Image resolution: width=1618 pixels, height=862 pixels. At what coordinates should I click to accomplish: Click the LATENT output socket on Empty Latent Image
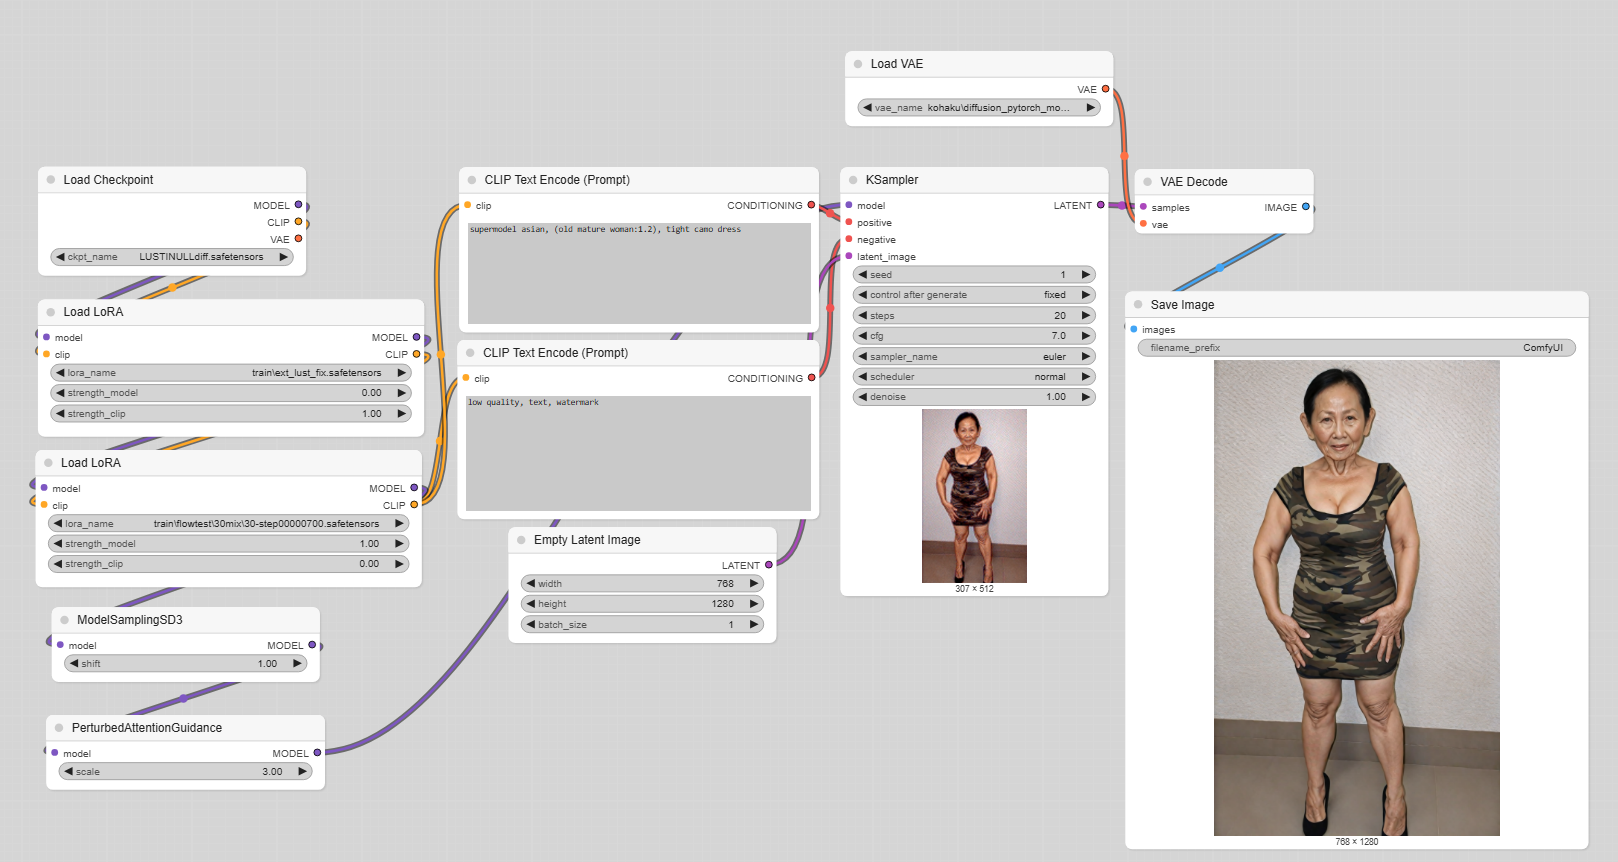768,565
